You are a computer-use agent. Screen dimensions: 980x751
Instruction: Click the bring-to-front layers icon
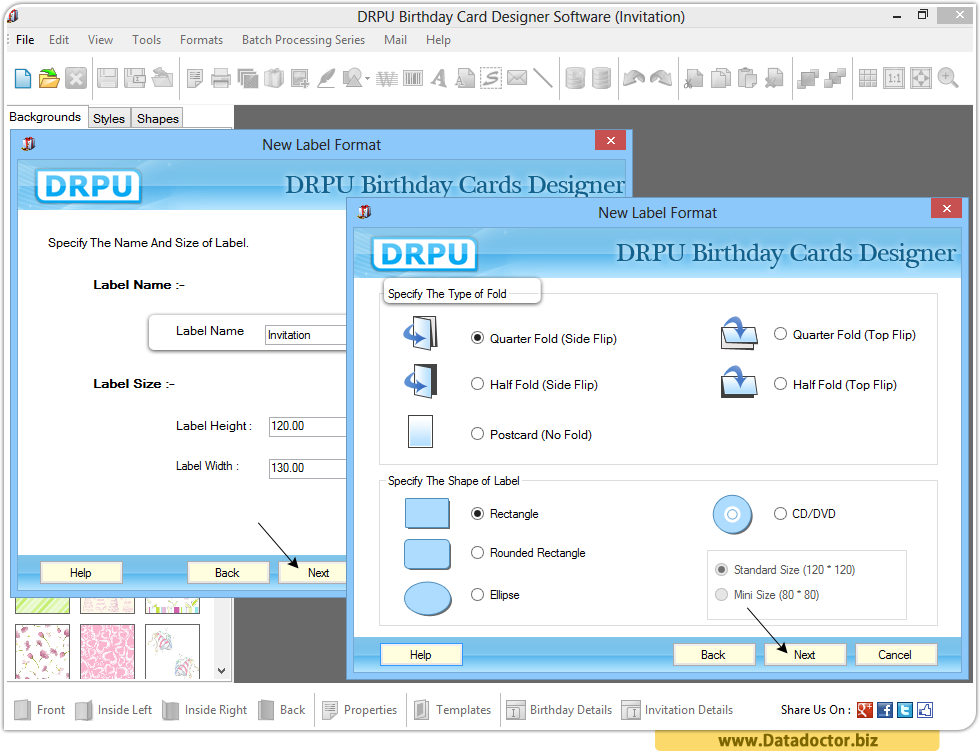[808, 79]
